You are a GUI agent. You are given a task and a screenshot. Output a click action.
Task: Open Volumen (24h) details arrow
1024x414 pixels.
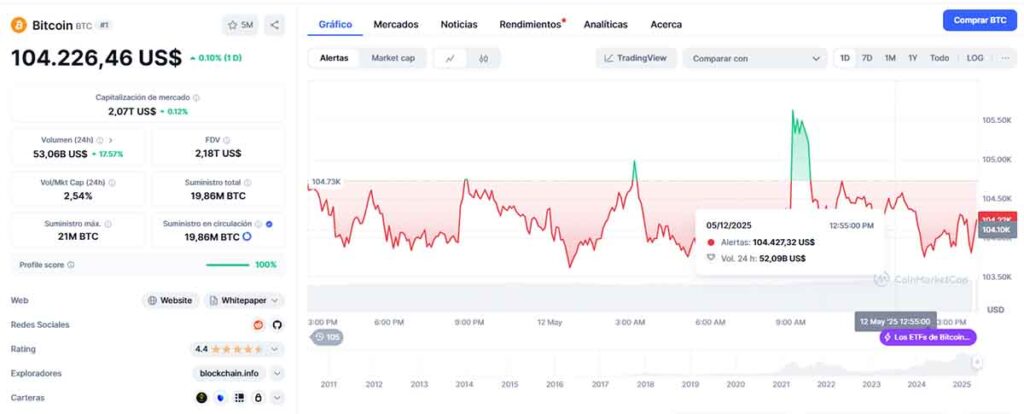tap(110, 140)
